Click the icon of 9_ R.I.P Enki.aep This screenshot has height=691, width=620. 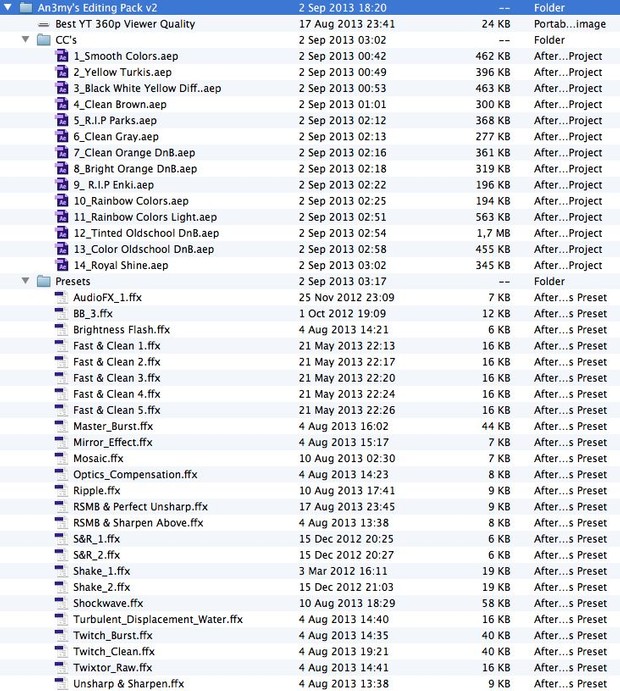tap(62, 185)
